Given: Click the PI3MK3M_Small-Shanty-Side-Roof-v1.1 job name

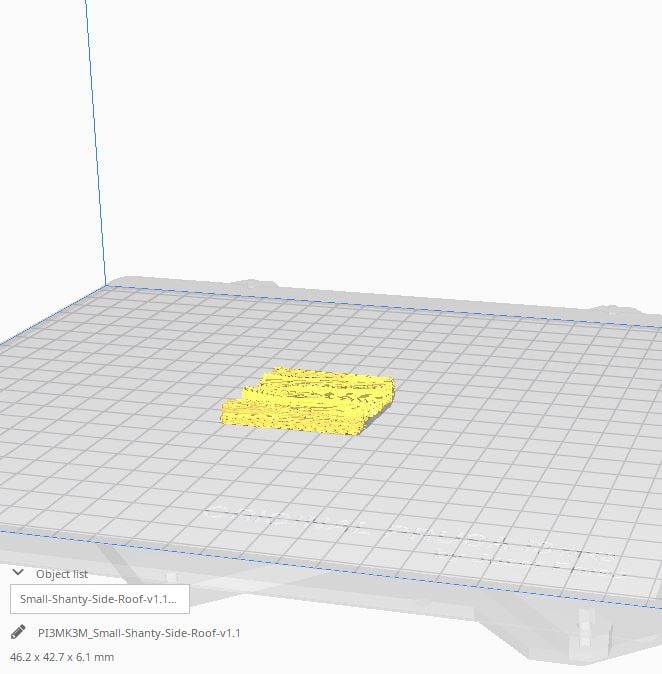Looking at the screenshot, I should click(139, 633).
